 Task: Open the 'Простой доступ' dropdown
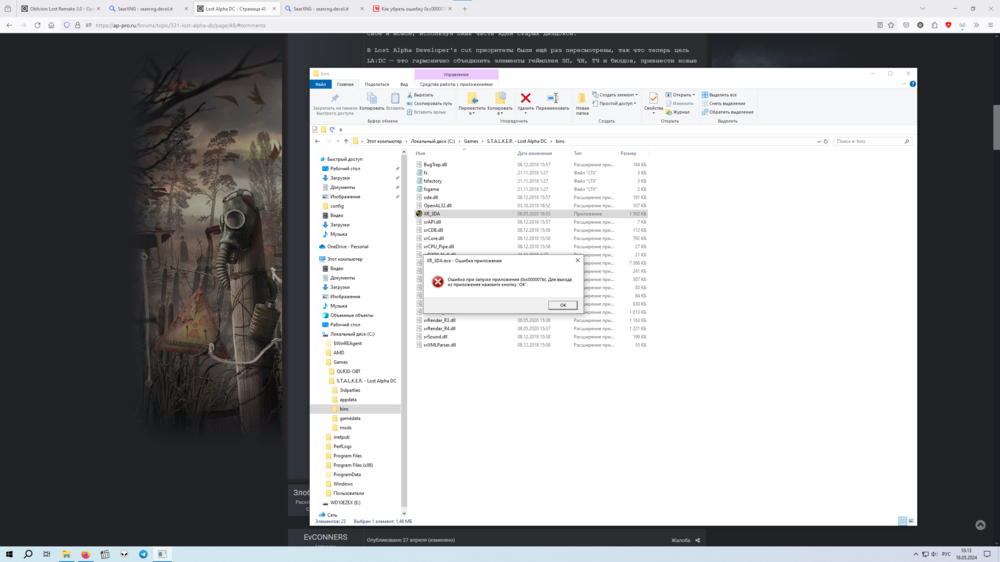614,103
